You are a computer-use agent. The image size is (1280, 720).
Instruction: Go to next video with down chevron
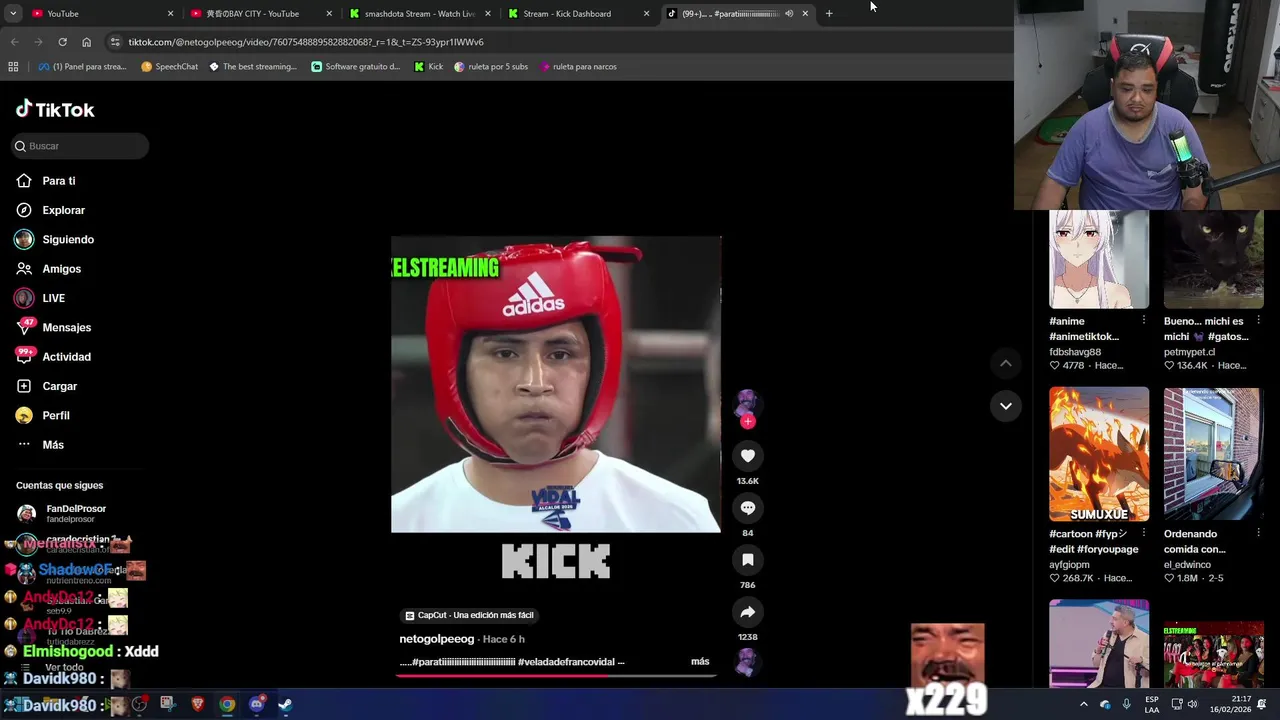click(x=1006, y=406)
